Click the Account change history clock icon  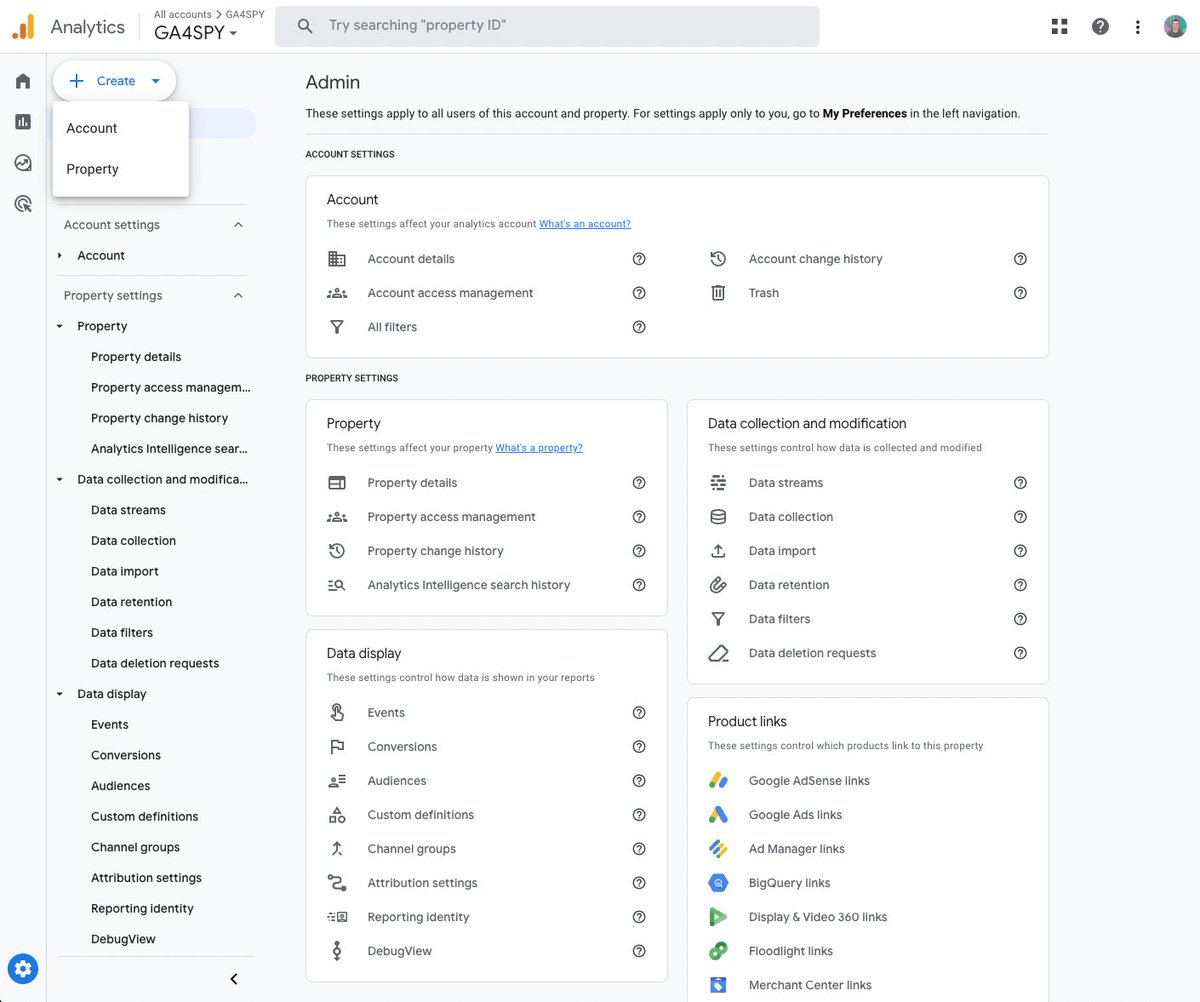coord(718,259)
